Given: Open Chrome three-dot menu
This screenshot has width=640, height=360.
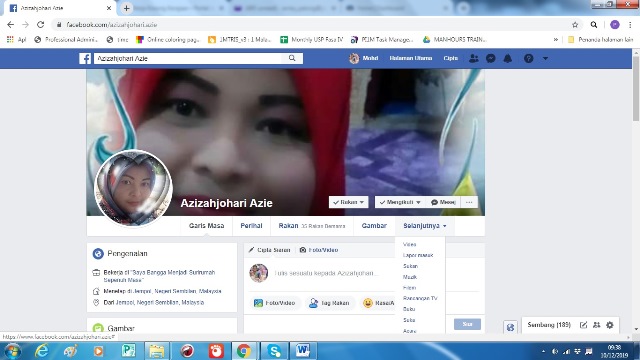Looking at the screenshot, I should pos(630,25).
